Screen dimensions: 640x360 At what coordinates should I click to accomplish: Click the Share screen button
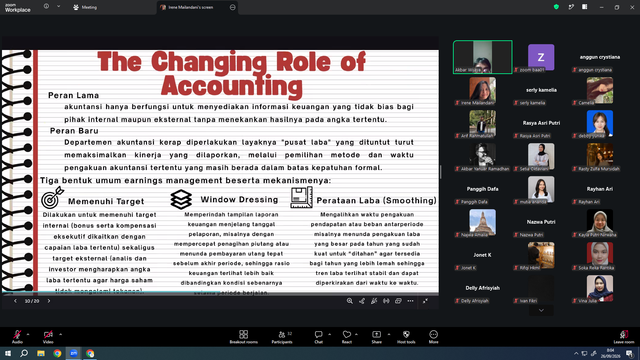click(376, 337)
